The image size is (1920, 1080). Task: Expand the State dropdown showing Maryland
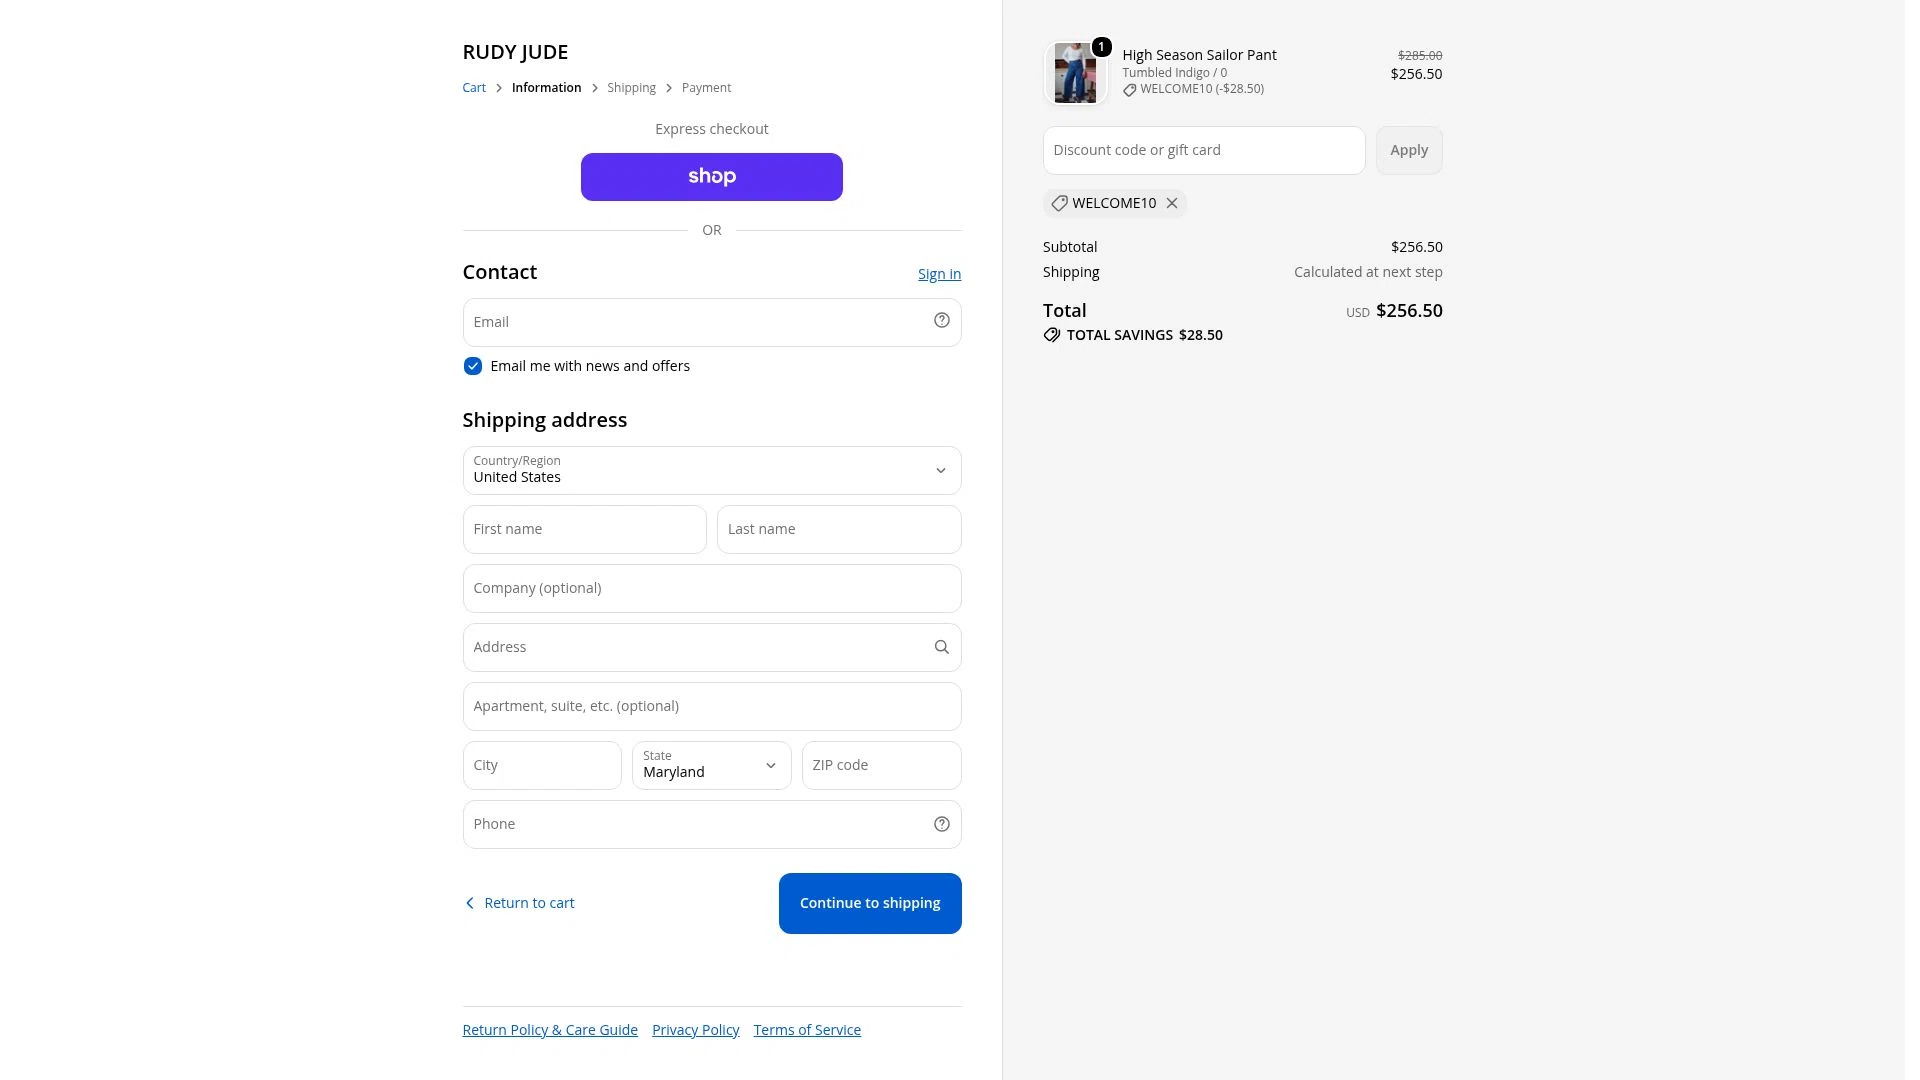click(x=712, y=766)
